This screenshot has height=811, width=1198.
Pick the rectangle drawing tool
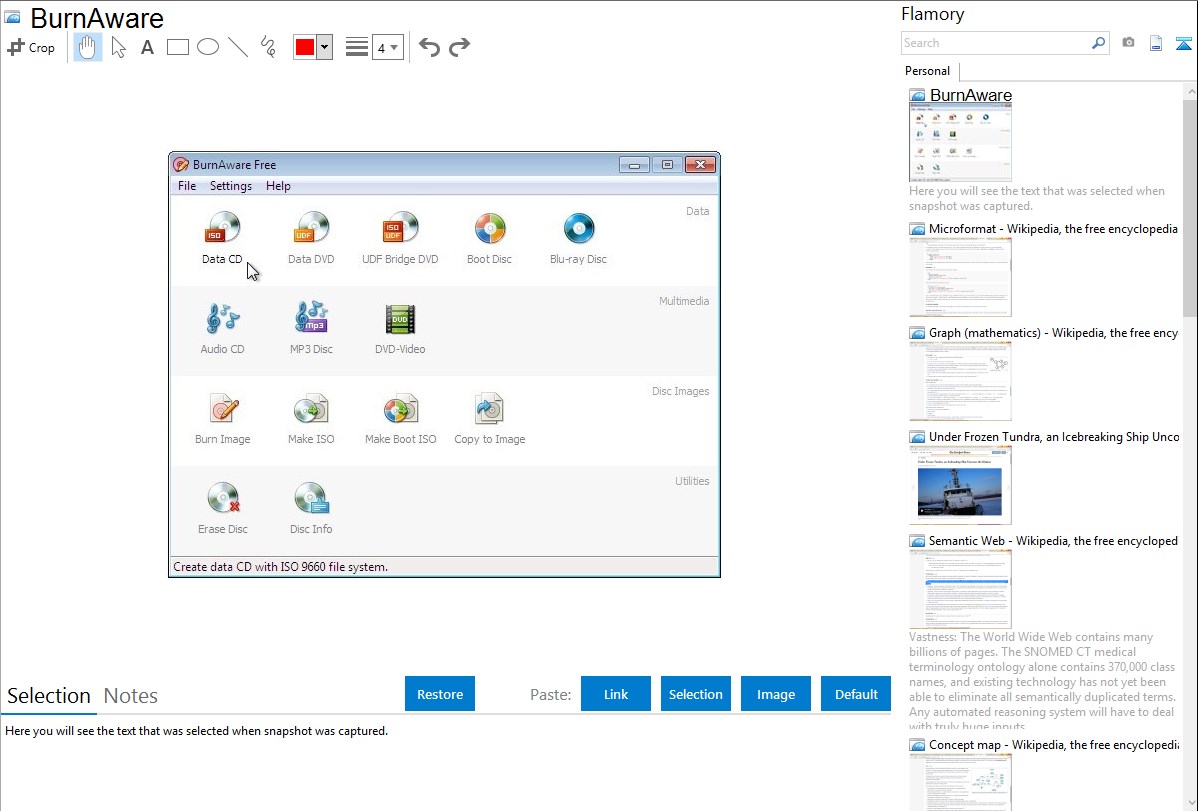click(177, 47)
